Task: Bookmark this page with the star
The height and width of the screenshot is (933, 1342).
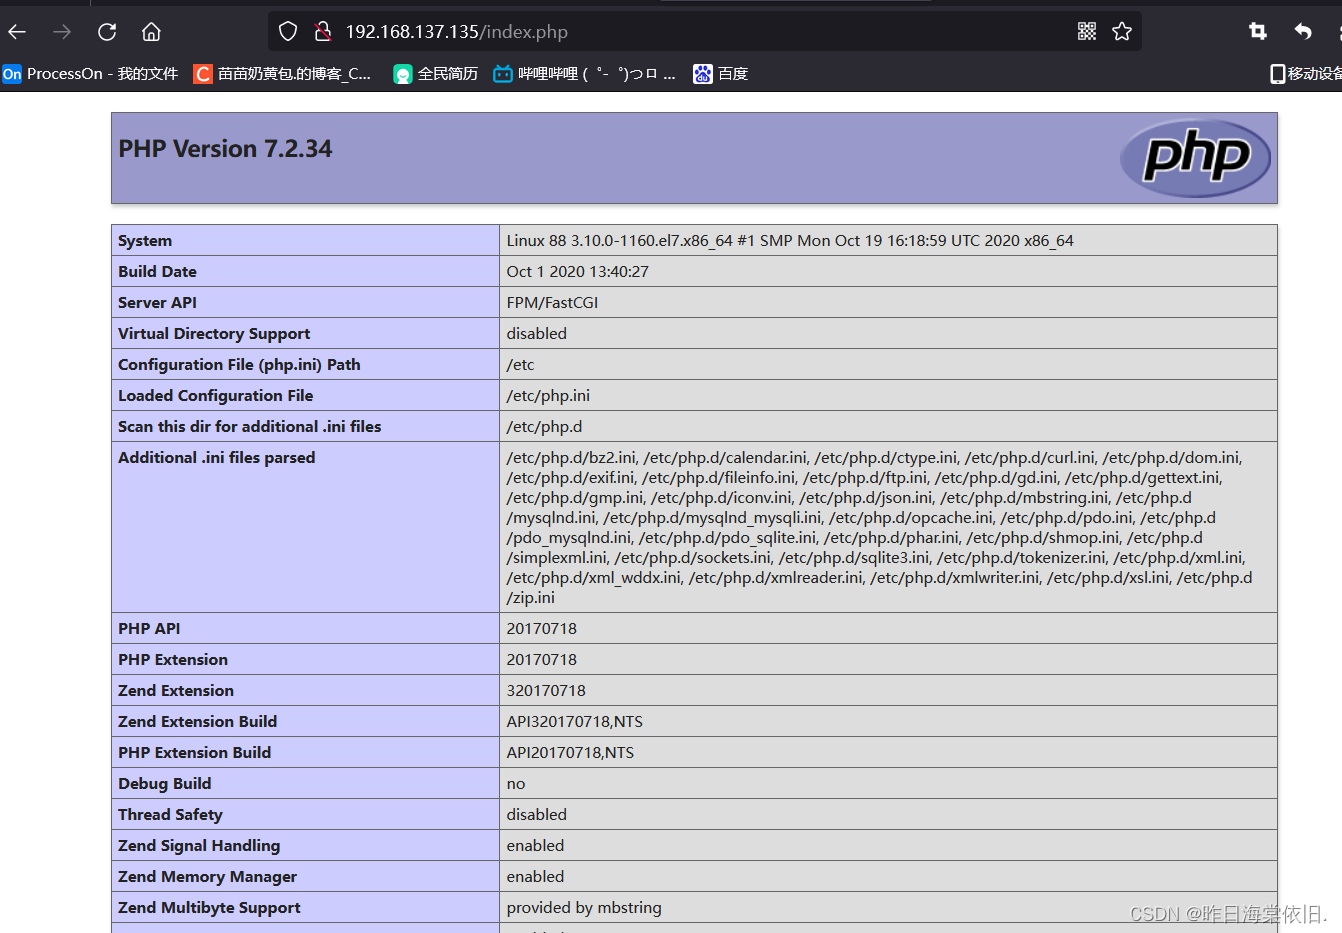Action: (x=1122, y=32)
